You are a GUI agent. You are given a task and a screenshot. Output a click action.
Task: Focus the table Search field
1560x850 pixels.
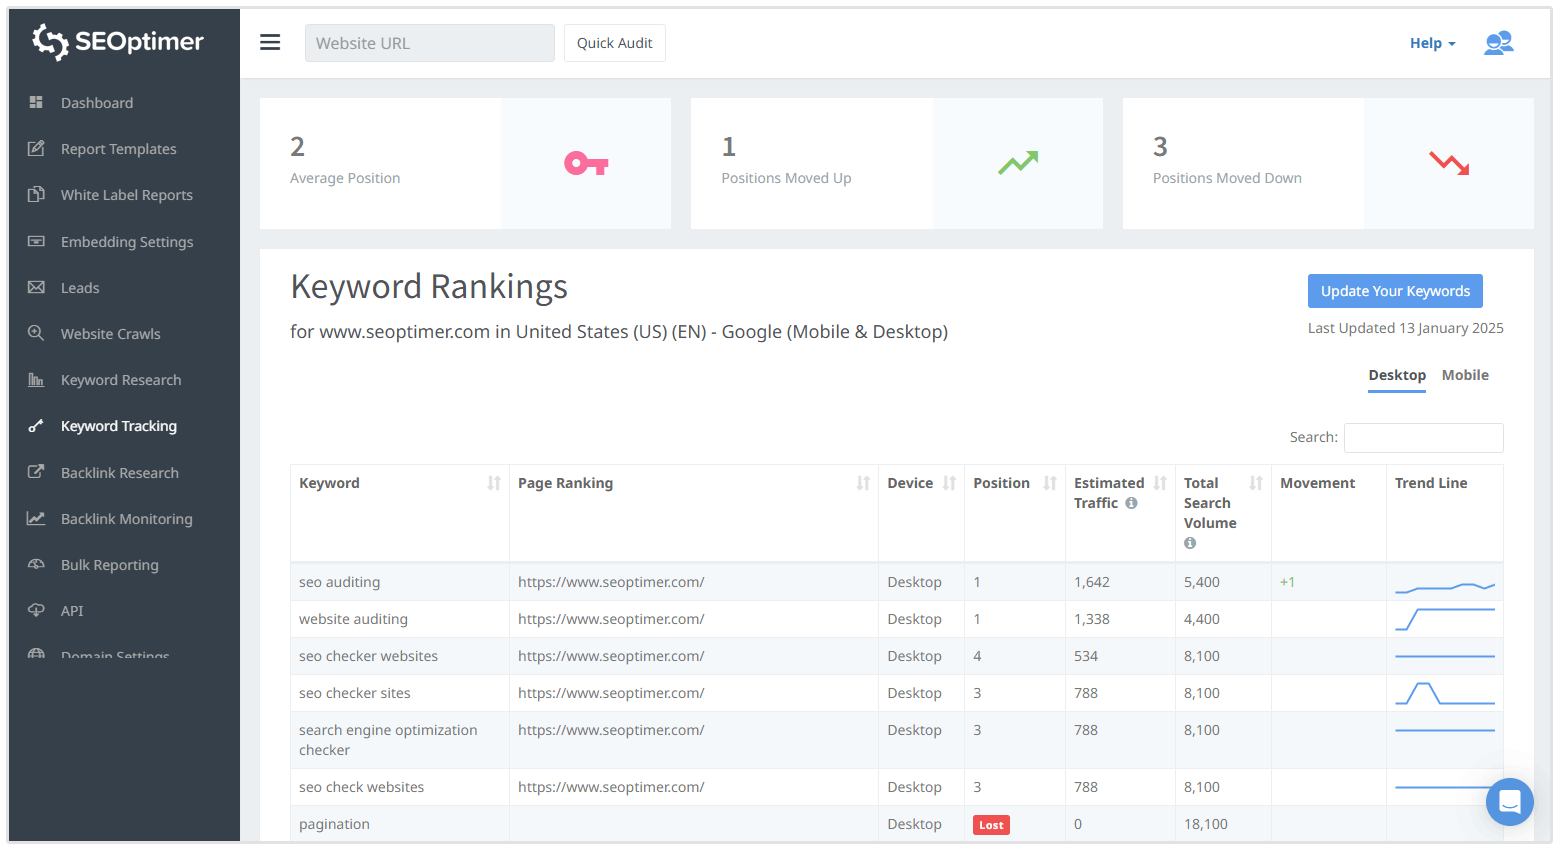coord(1422,437)
